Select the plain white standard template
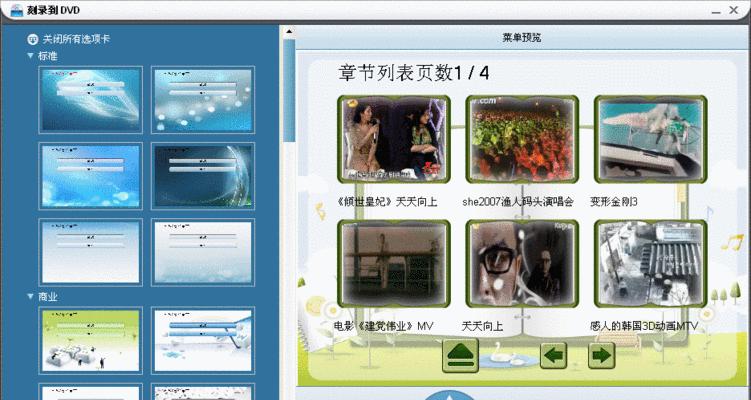Image resolution: width=751 pixels, height=400 pixels. [x=203, y=252]
